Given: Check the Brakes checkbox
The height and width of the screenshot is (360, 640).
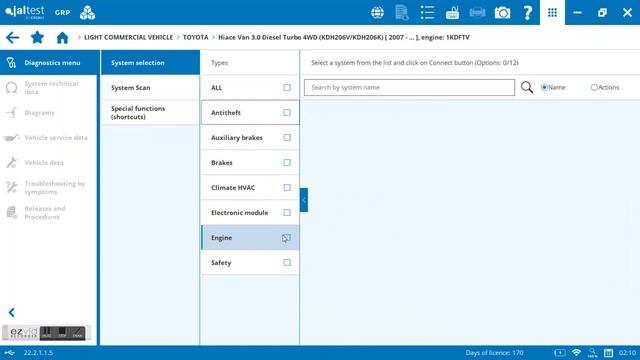Looking at the screenshot, I should (x=287, y=162).
